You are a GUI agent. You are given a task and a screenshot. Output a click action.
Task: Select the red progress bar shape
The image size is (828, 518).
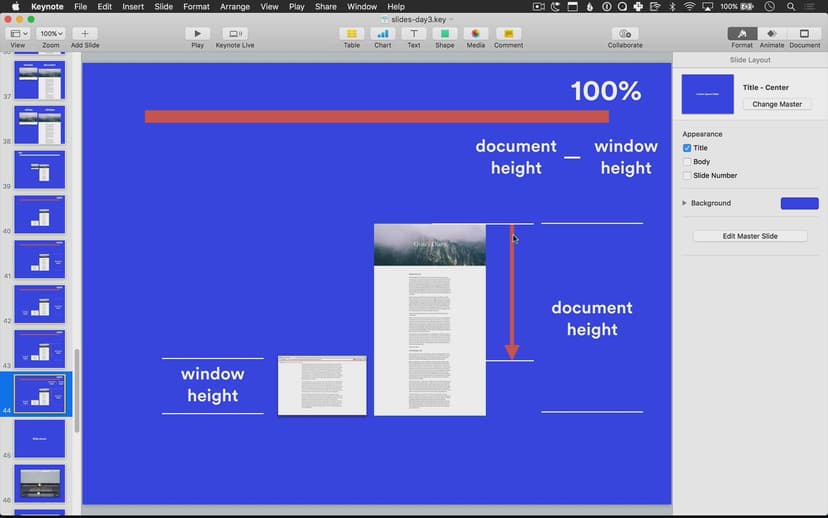(x=377, y=117)
